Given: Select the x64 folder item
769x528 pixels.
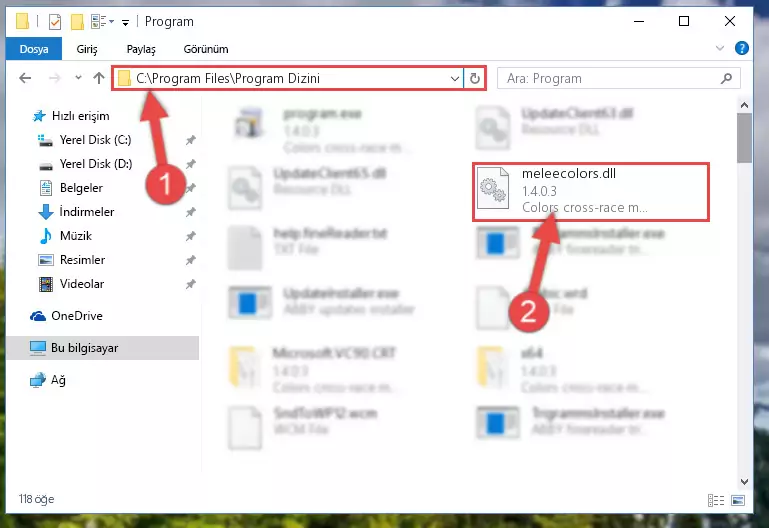Looking at the screenshot, I should pos(562,370).
